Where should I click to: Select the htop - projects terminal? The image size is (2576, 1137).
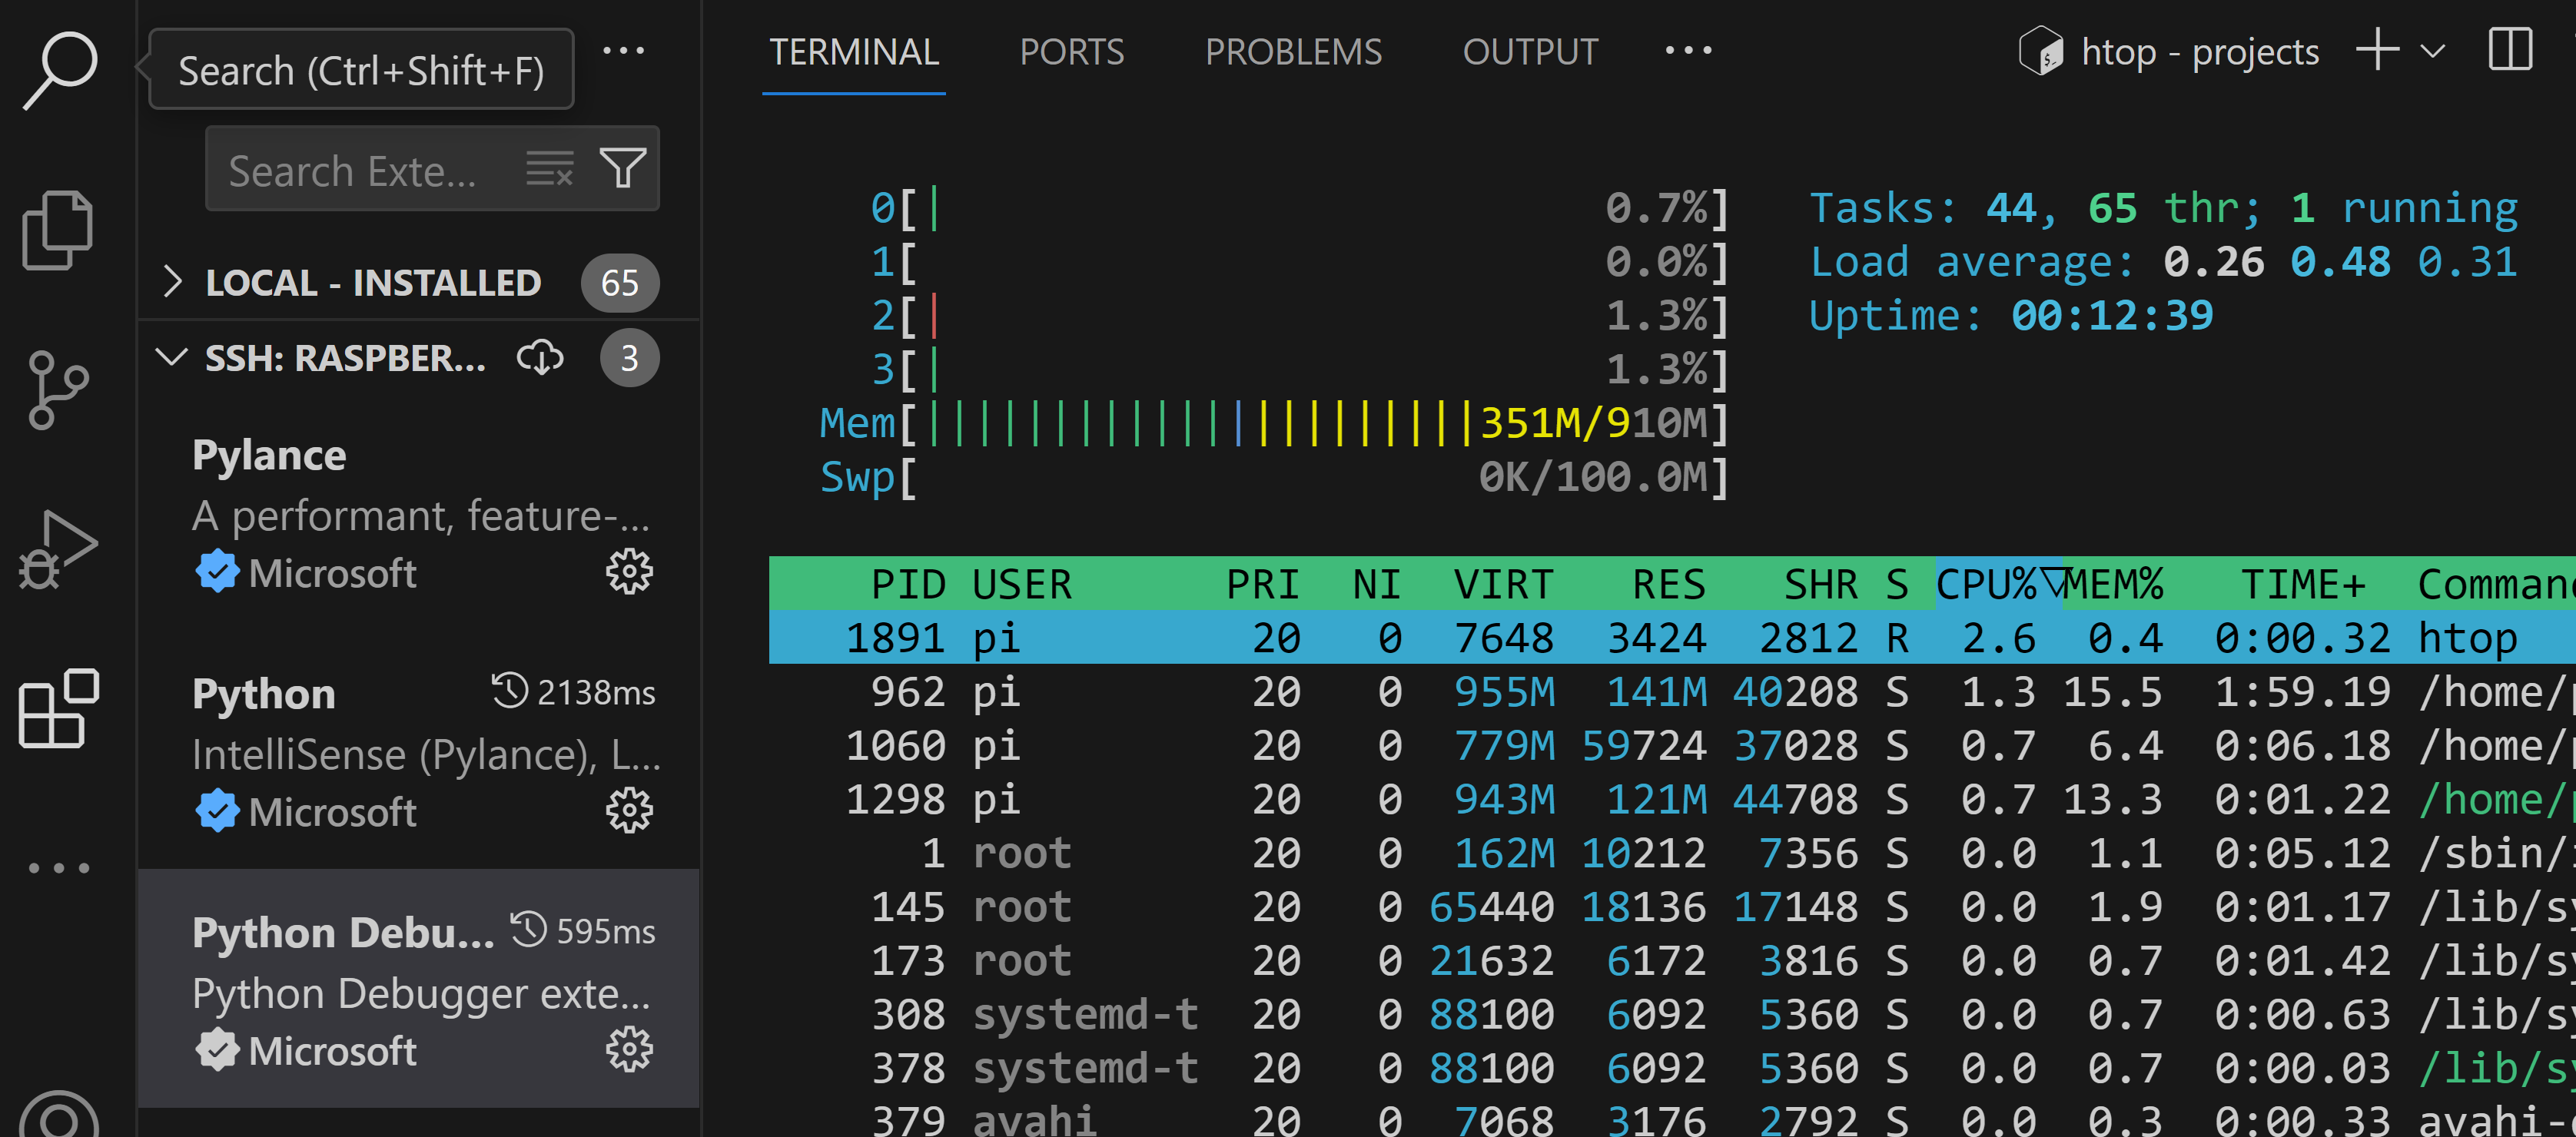click(x=2169, y=50)
